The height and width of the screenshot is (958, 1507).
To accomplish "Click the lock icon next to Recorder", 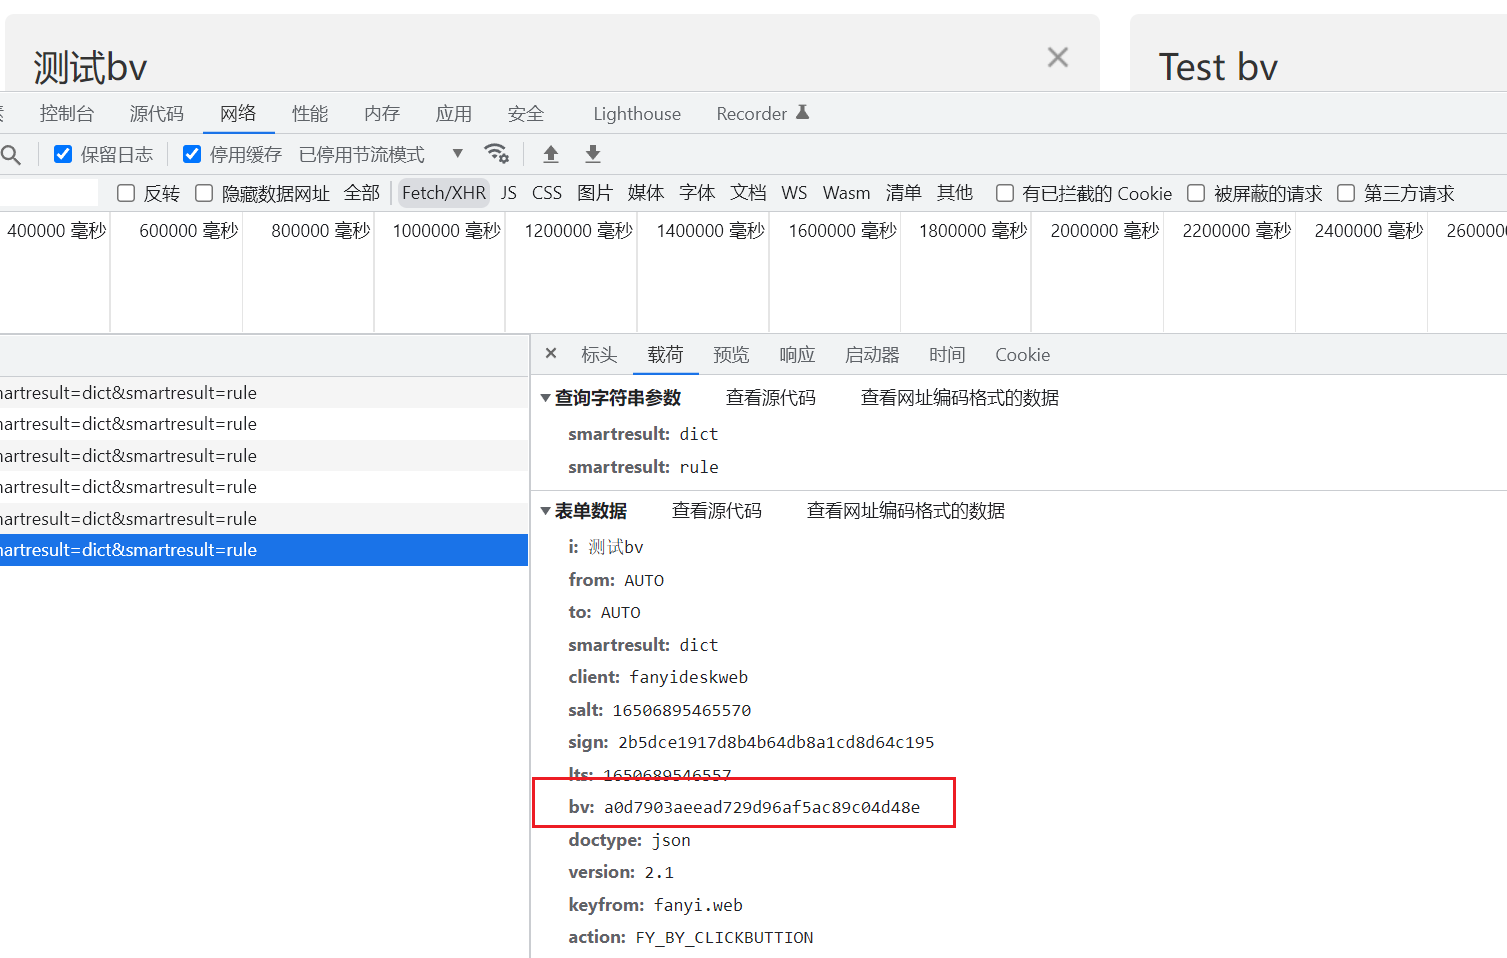I will click(x=804, y=112).
